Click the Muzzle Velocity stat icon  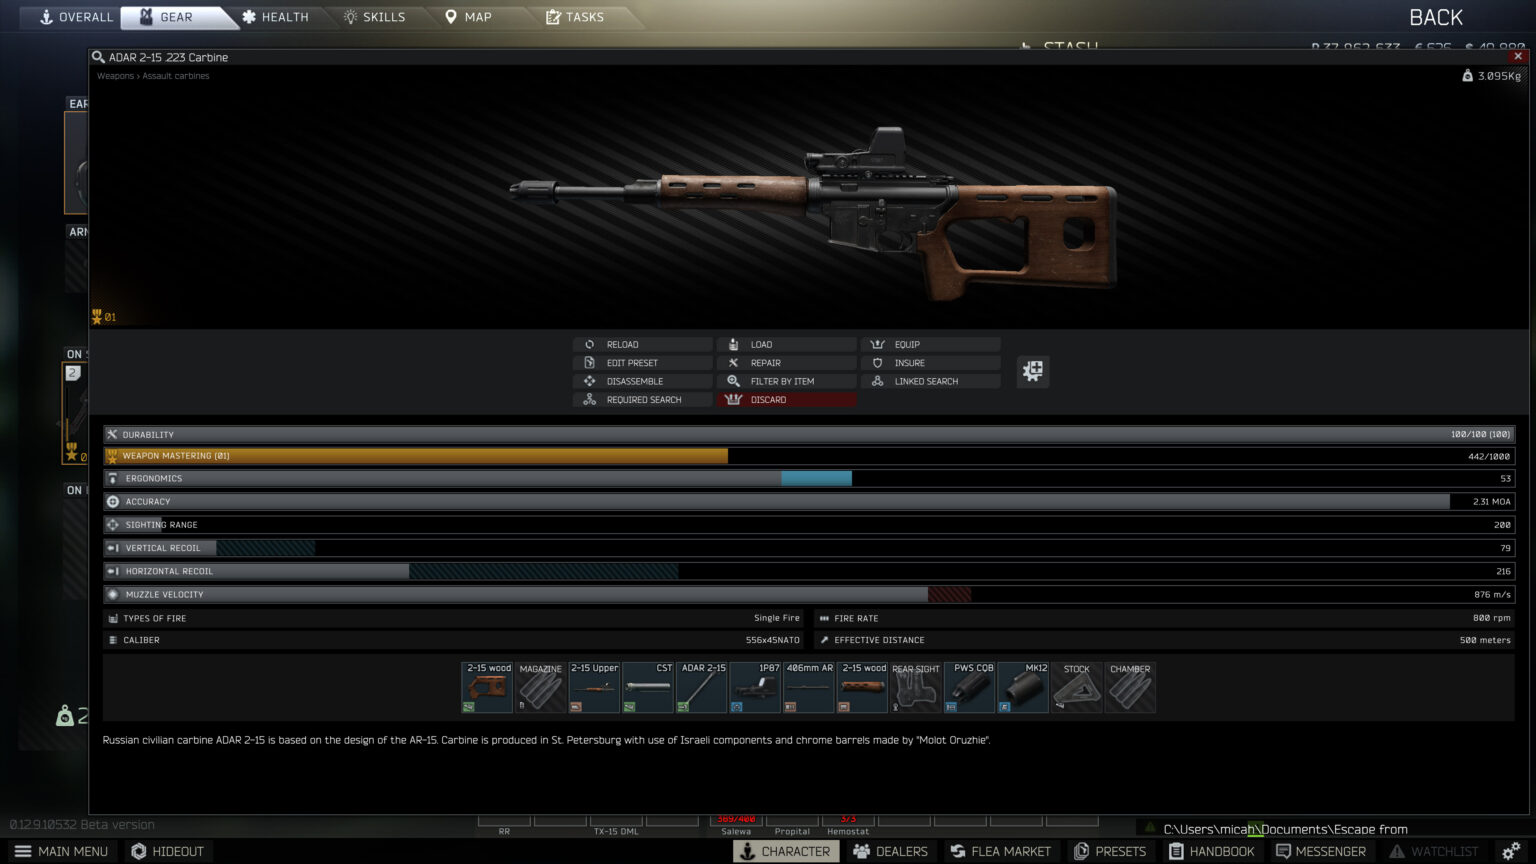pos(113,594)
